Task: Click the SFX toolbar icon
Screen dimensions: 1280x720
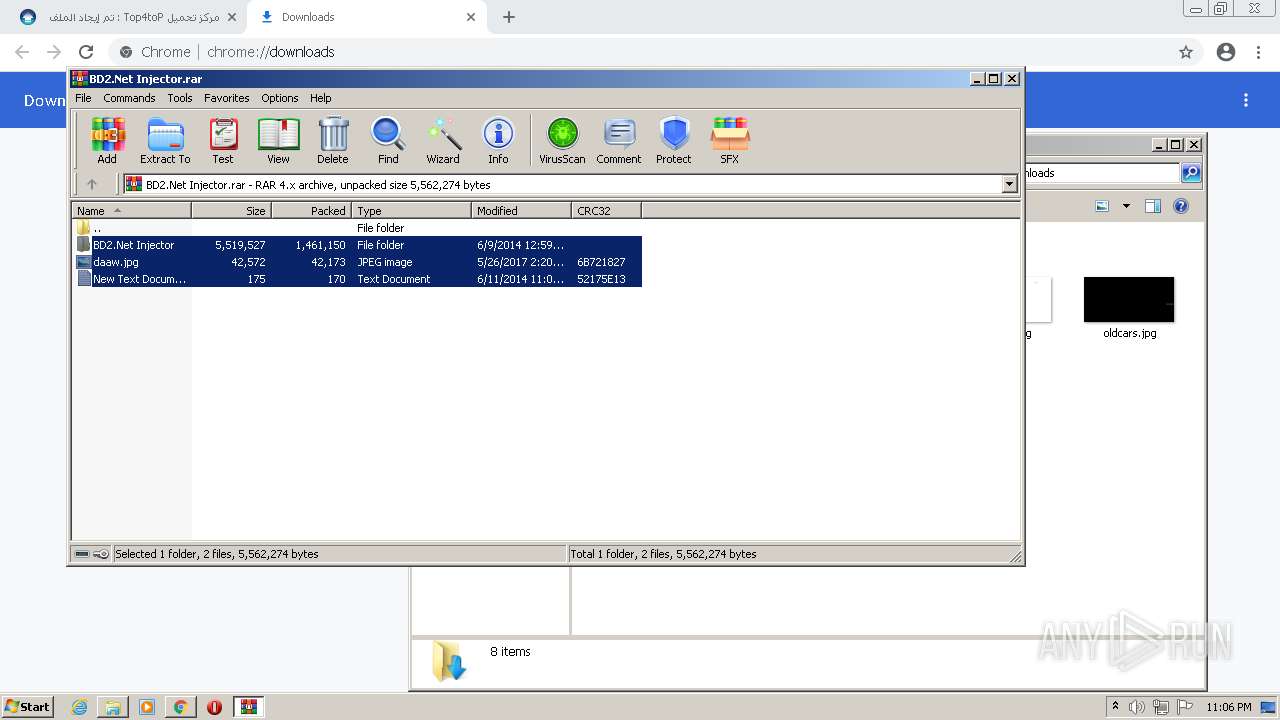Action: point(730,140)
